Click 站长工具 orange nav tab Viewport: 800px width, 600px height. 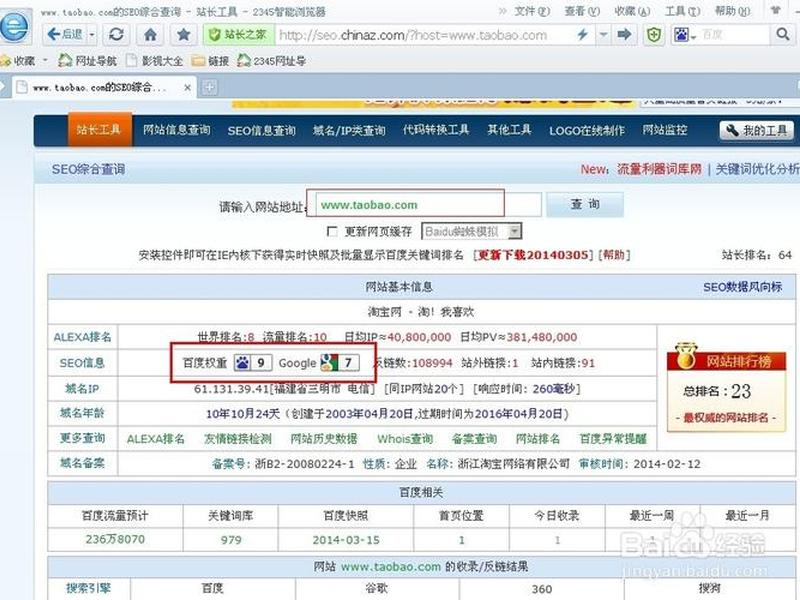pyautogui.click(x=100, y=130)
